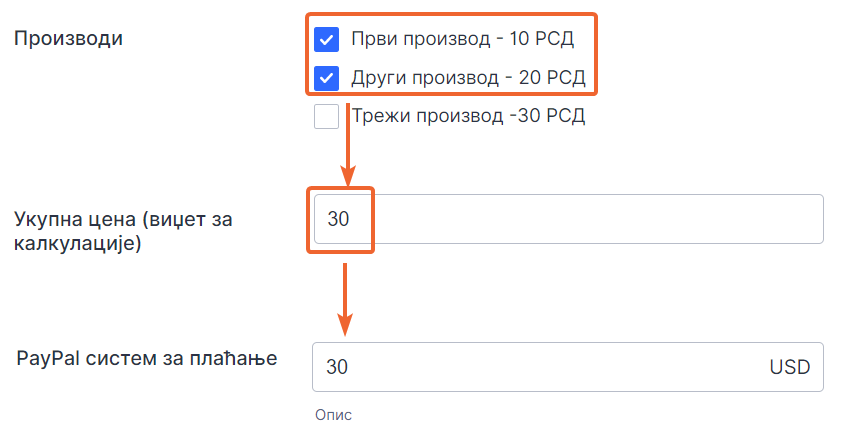
Task: Click the "Опис" description text
Action: pyautogui.click(x=333, y=414)
